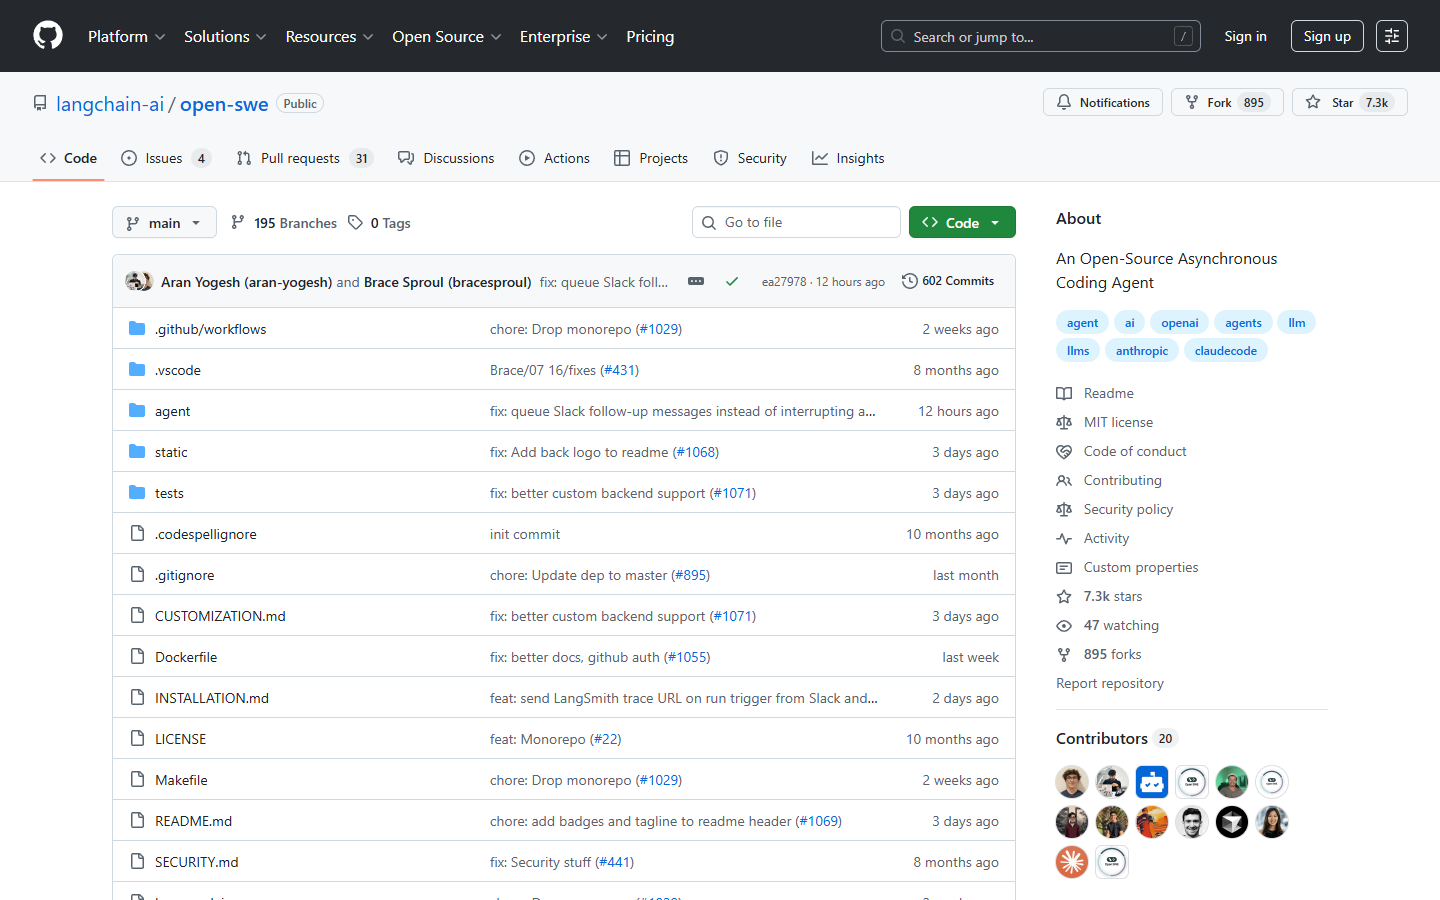Click the Activity pulse icon
This screenshot has width=1440, height=900.
(x=1064, y=538)
